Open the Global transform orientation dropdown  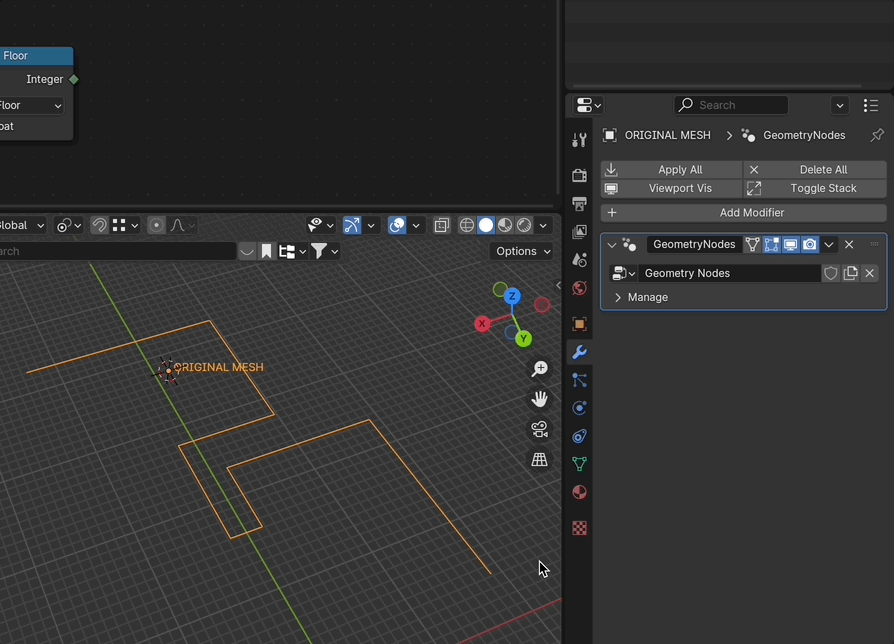(x=22, y=225)
